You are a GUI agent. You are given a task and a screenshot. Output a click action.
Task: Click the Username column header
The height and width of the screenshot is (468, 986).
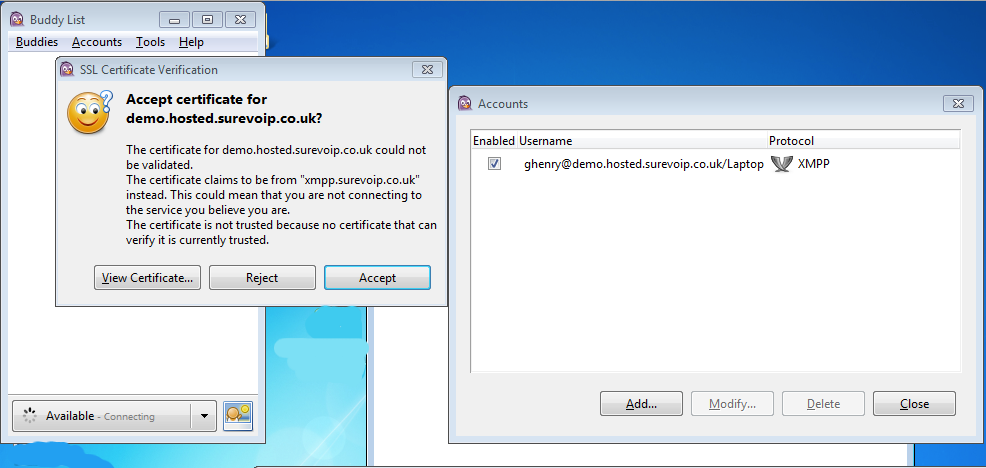click(x=642, y=141)
